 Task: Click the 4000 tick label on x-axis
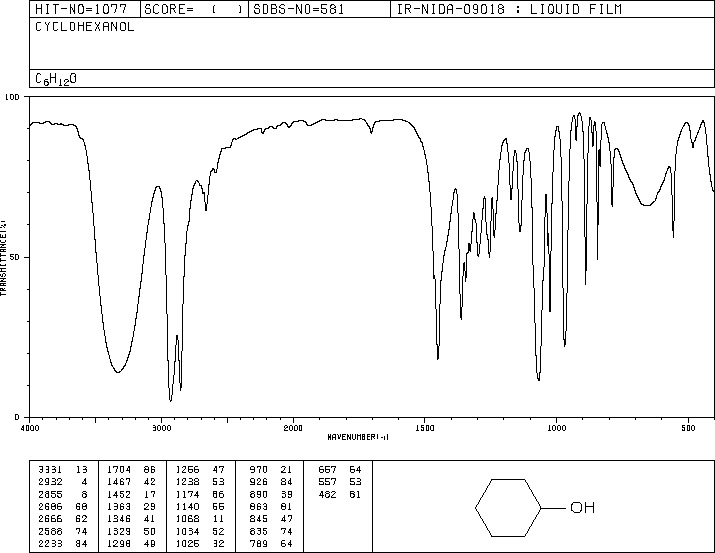coord(30,427)
